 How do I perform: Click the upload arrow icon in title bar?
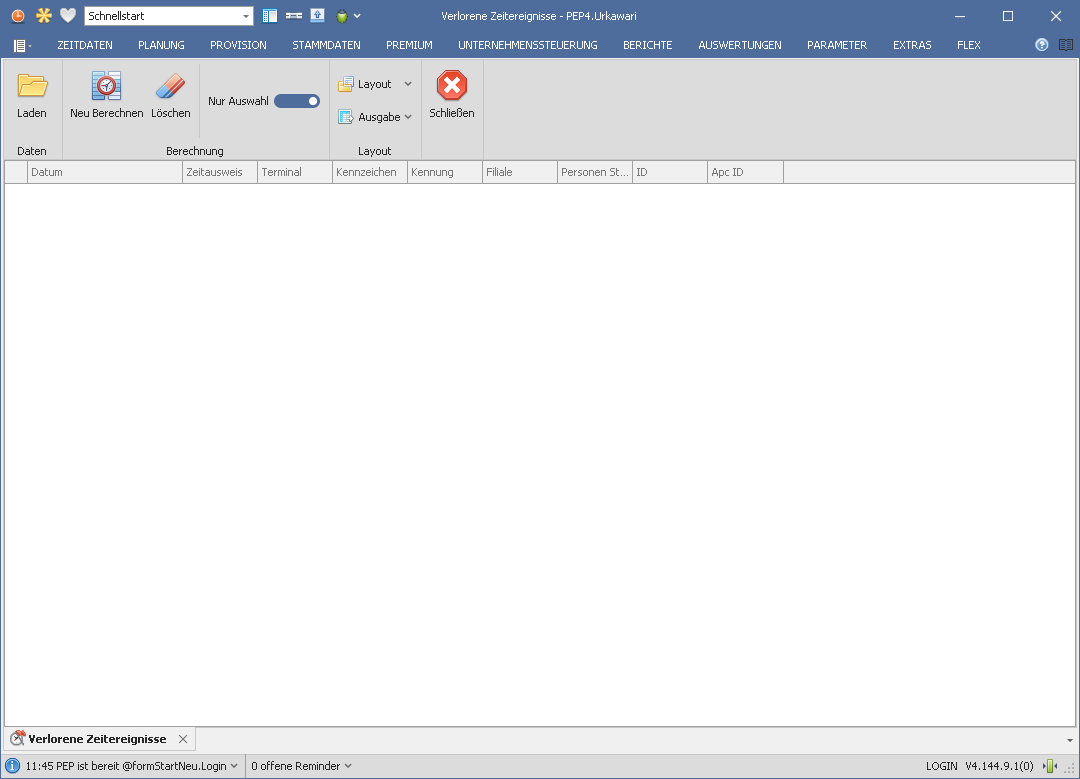coord(317,16)
